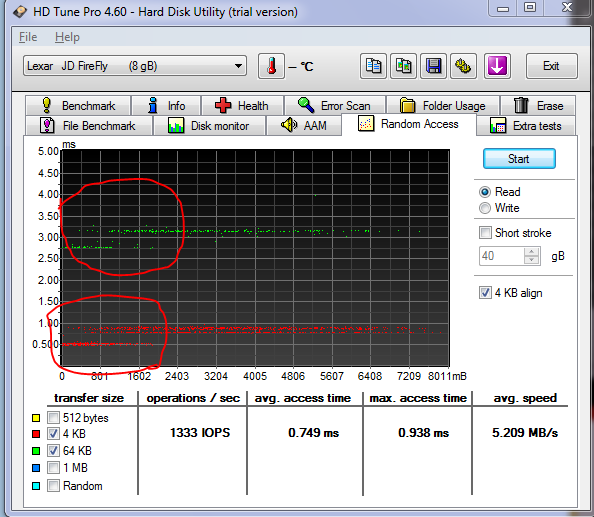Open the Error Scan tab
Screen dimensions: 594x517
[335, 105]
